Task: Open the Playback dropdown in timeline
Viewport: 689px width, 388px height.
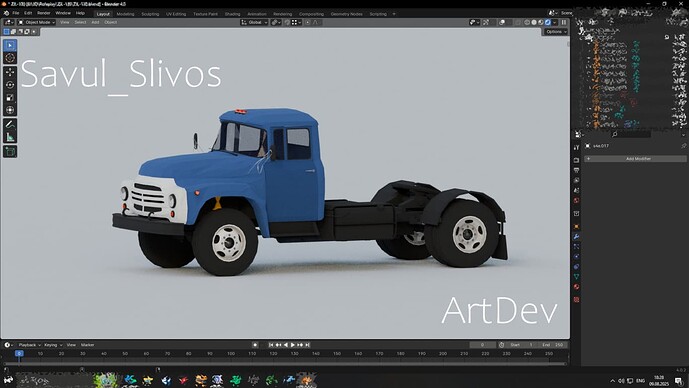Action: click(29, 345)
